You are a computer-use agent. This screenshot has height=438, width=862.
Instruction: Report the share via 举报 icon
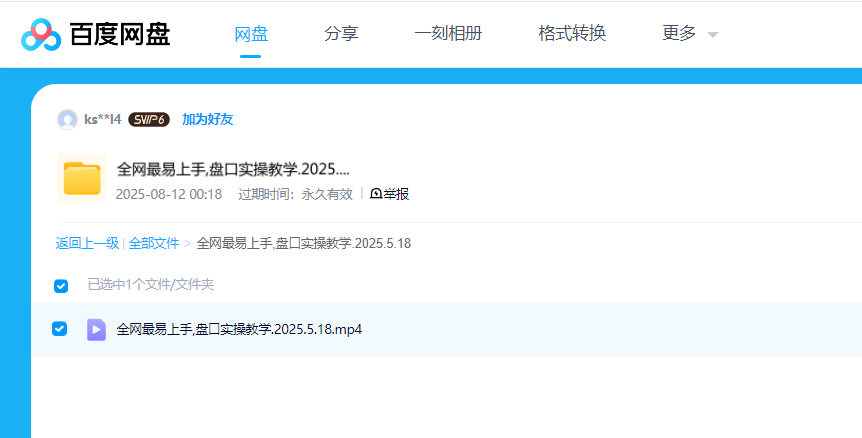click(389, 194)
